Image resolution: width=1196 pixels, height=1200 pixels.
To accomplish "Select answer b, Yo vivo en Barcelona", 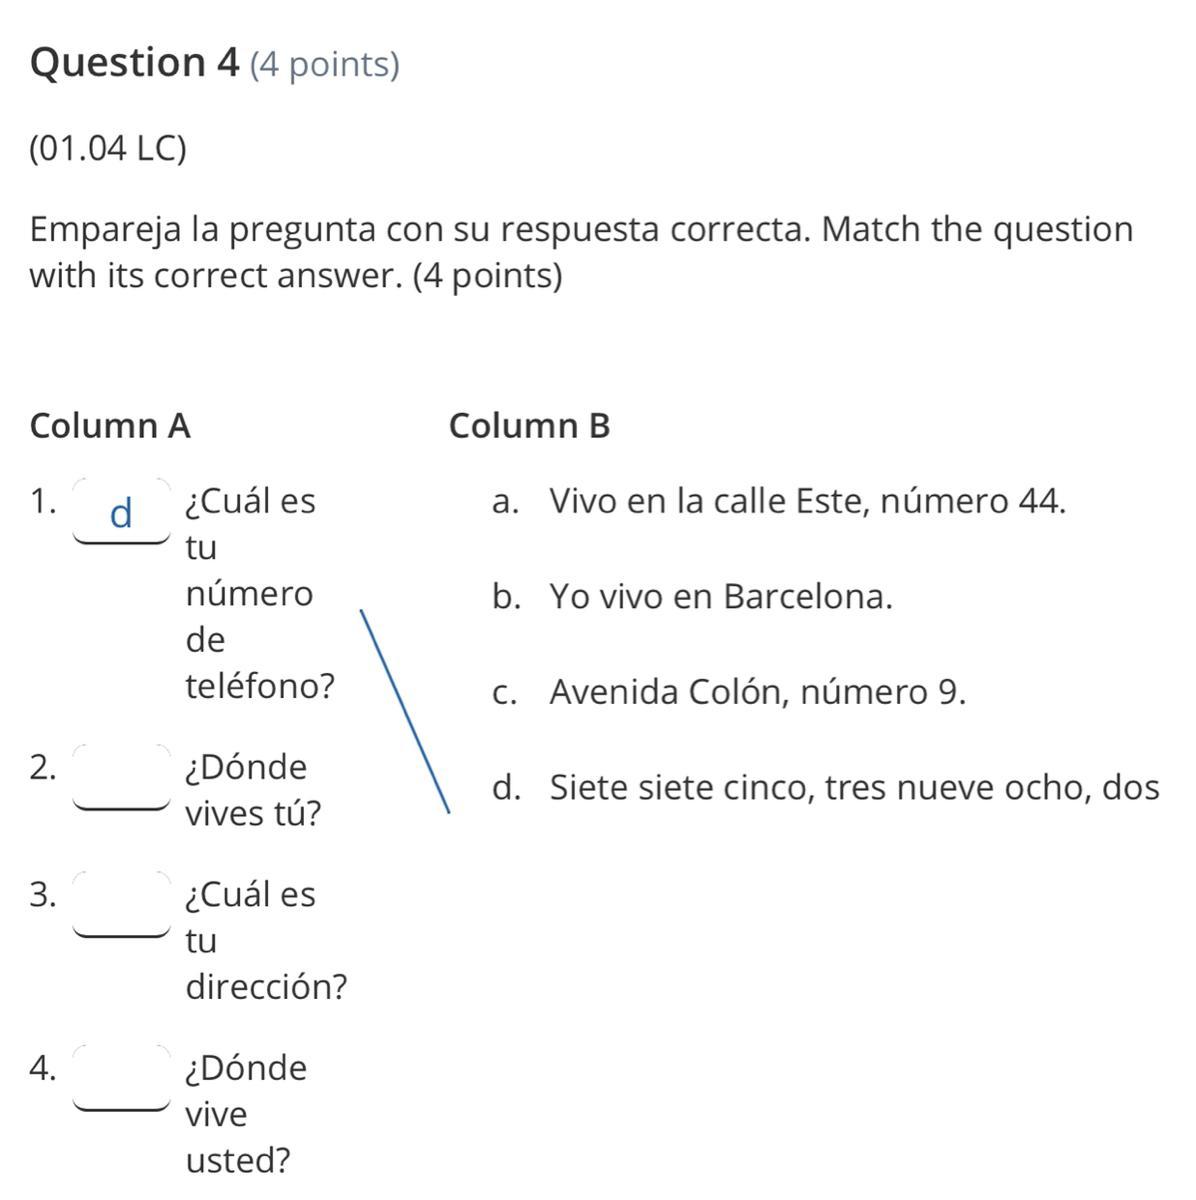I will tap(692, 597).
